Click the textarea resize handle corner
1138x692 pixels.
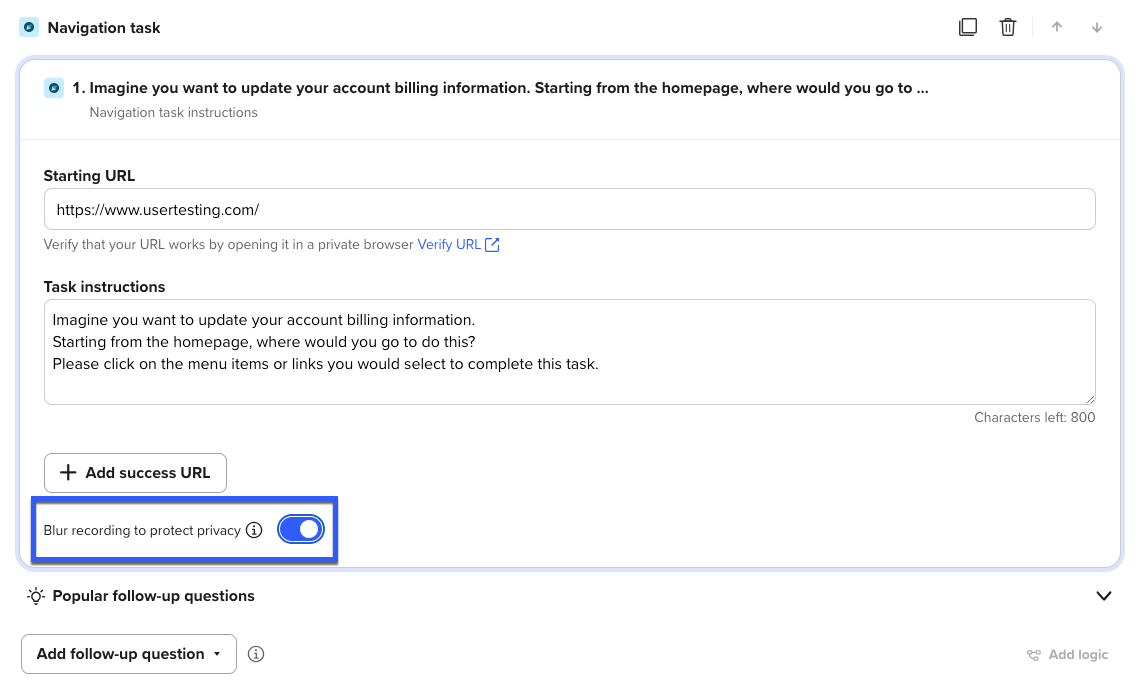coord(1090,398)
